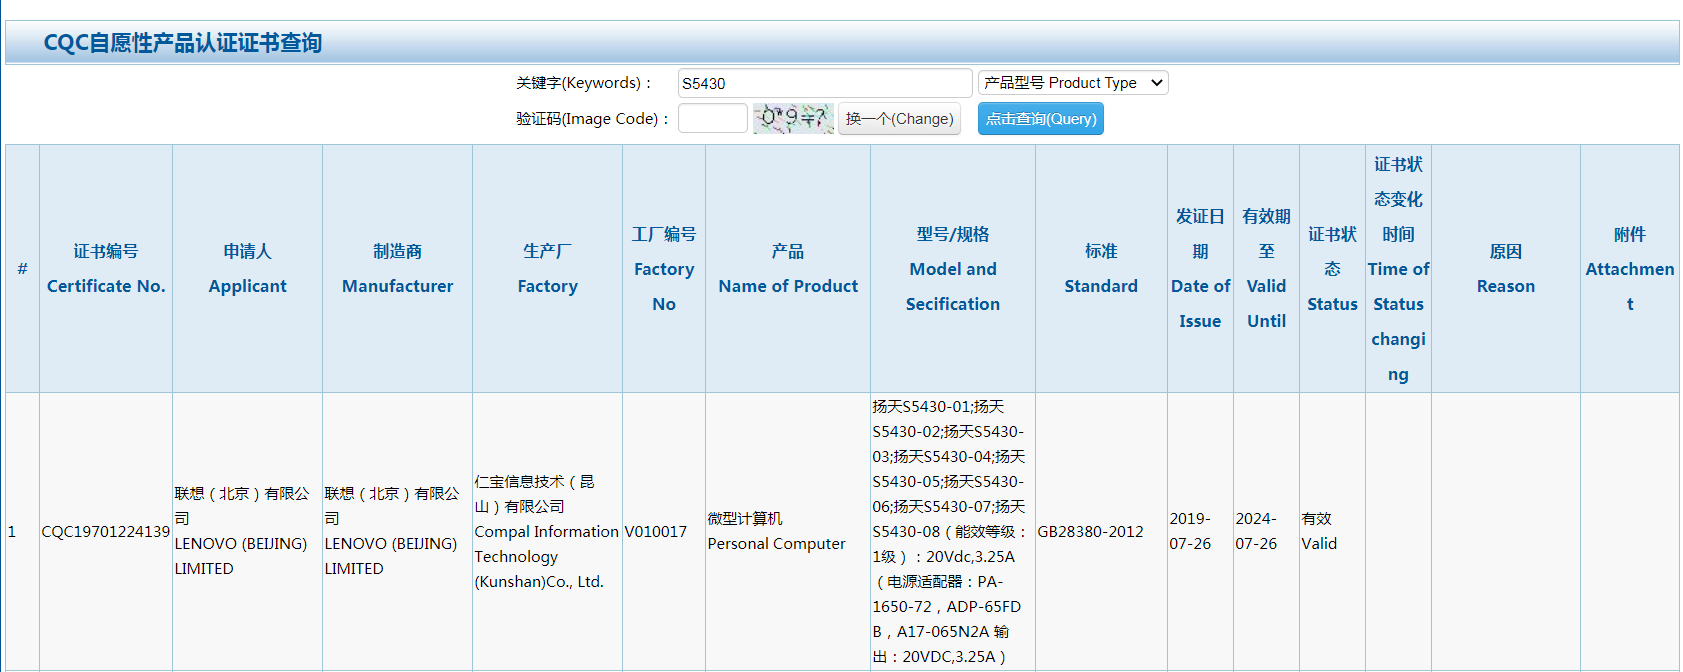
Task: Click the Name of Product column header
Action: coord(788,268)
